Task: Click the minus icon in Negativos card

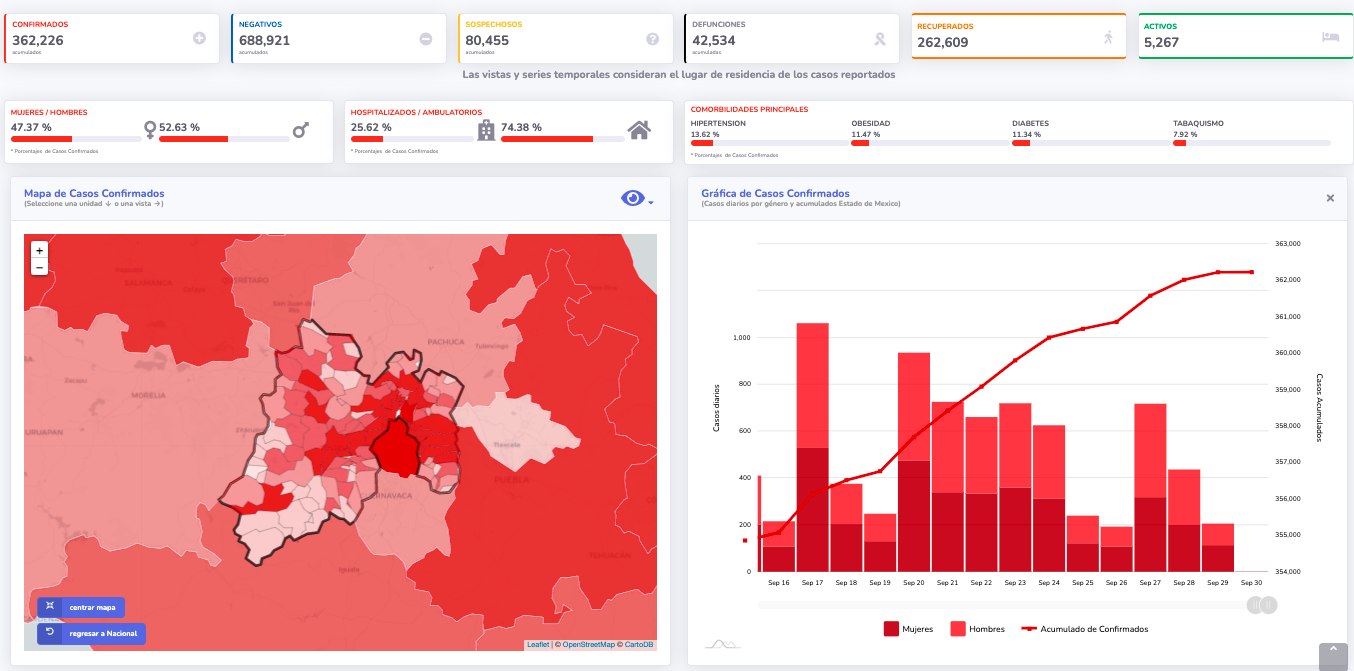Action: [x=426, y=39]
